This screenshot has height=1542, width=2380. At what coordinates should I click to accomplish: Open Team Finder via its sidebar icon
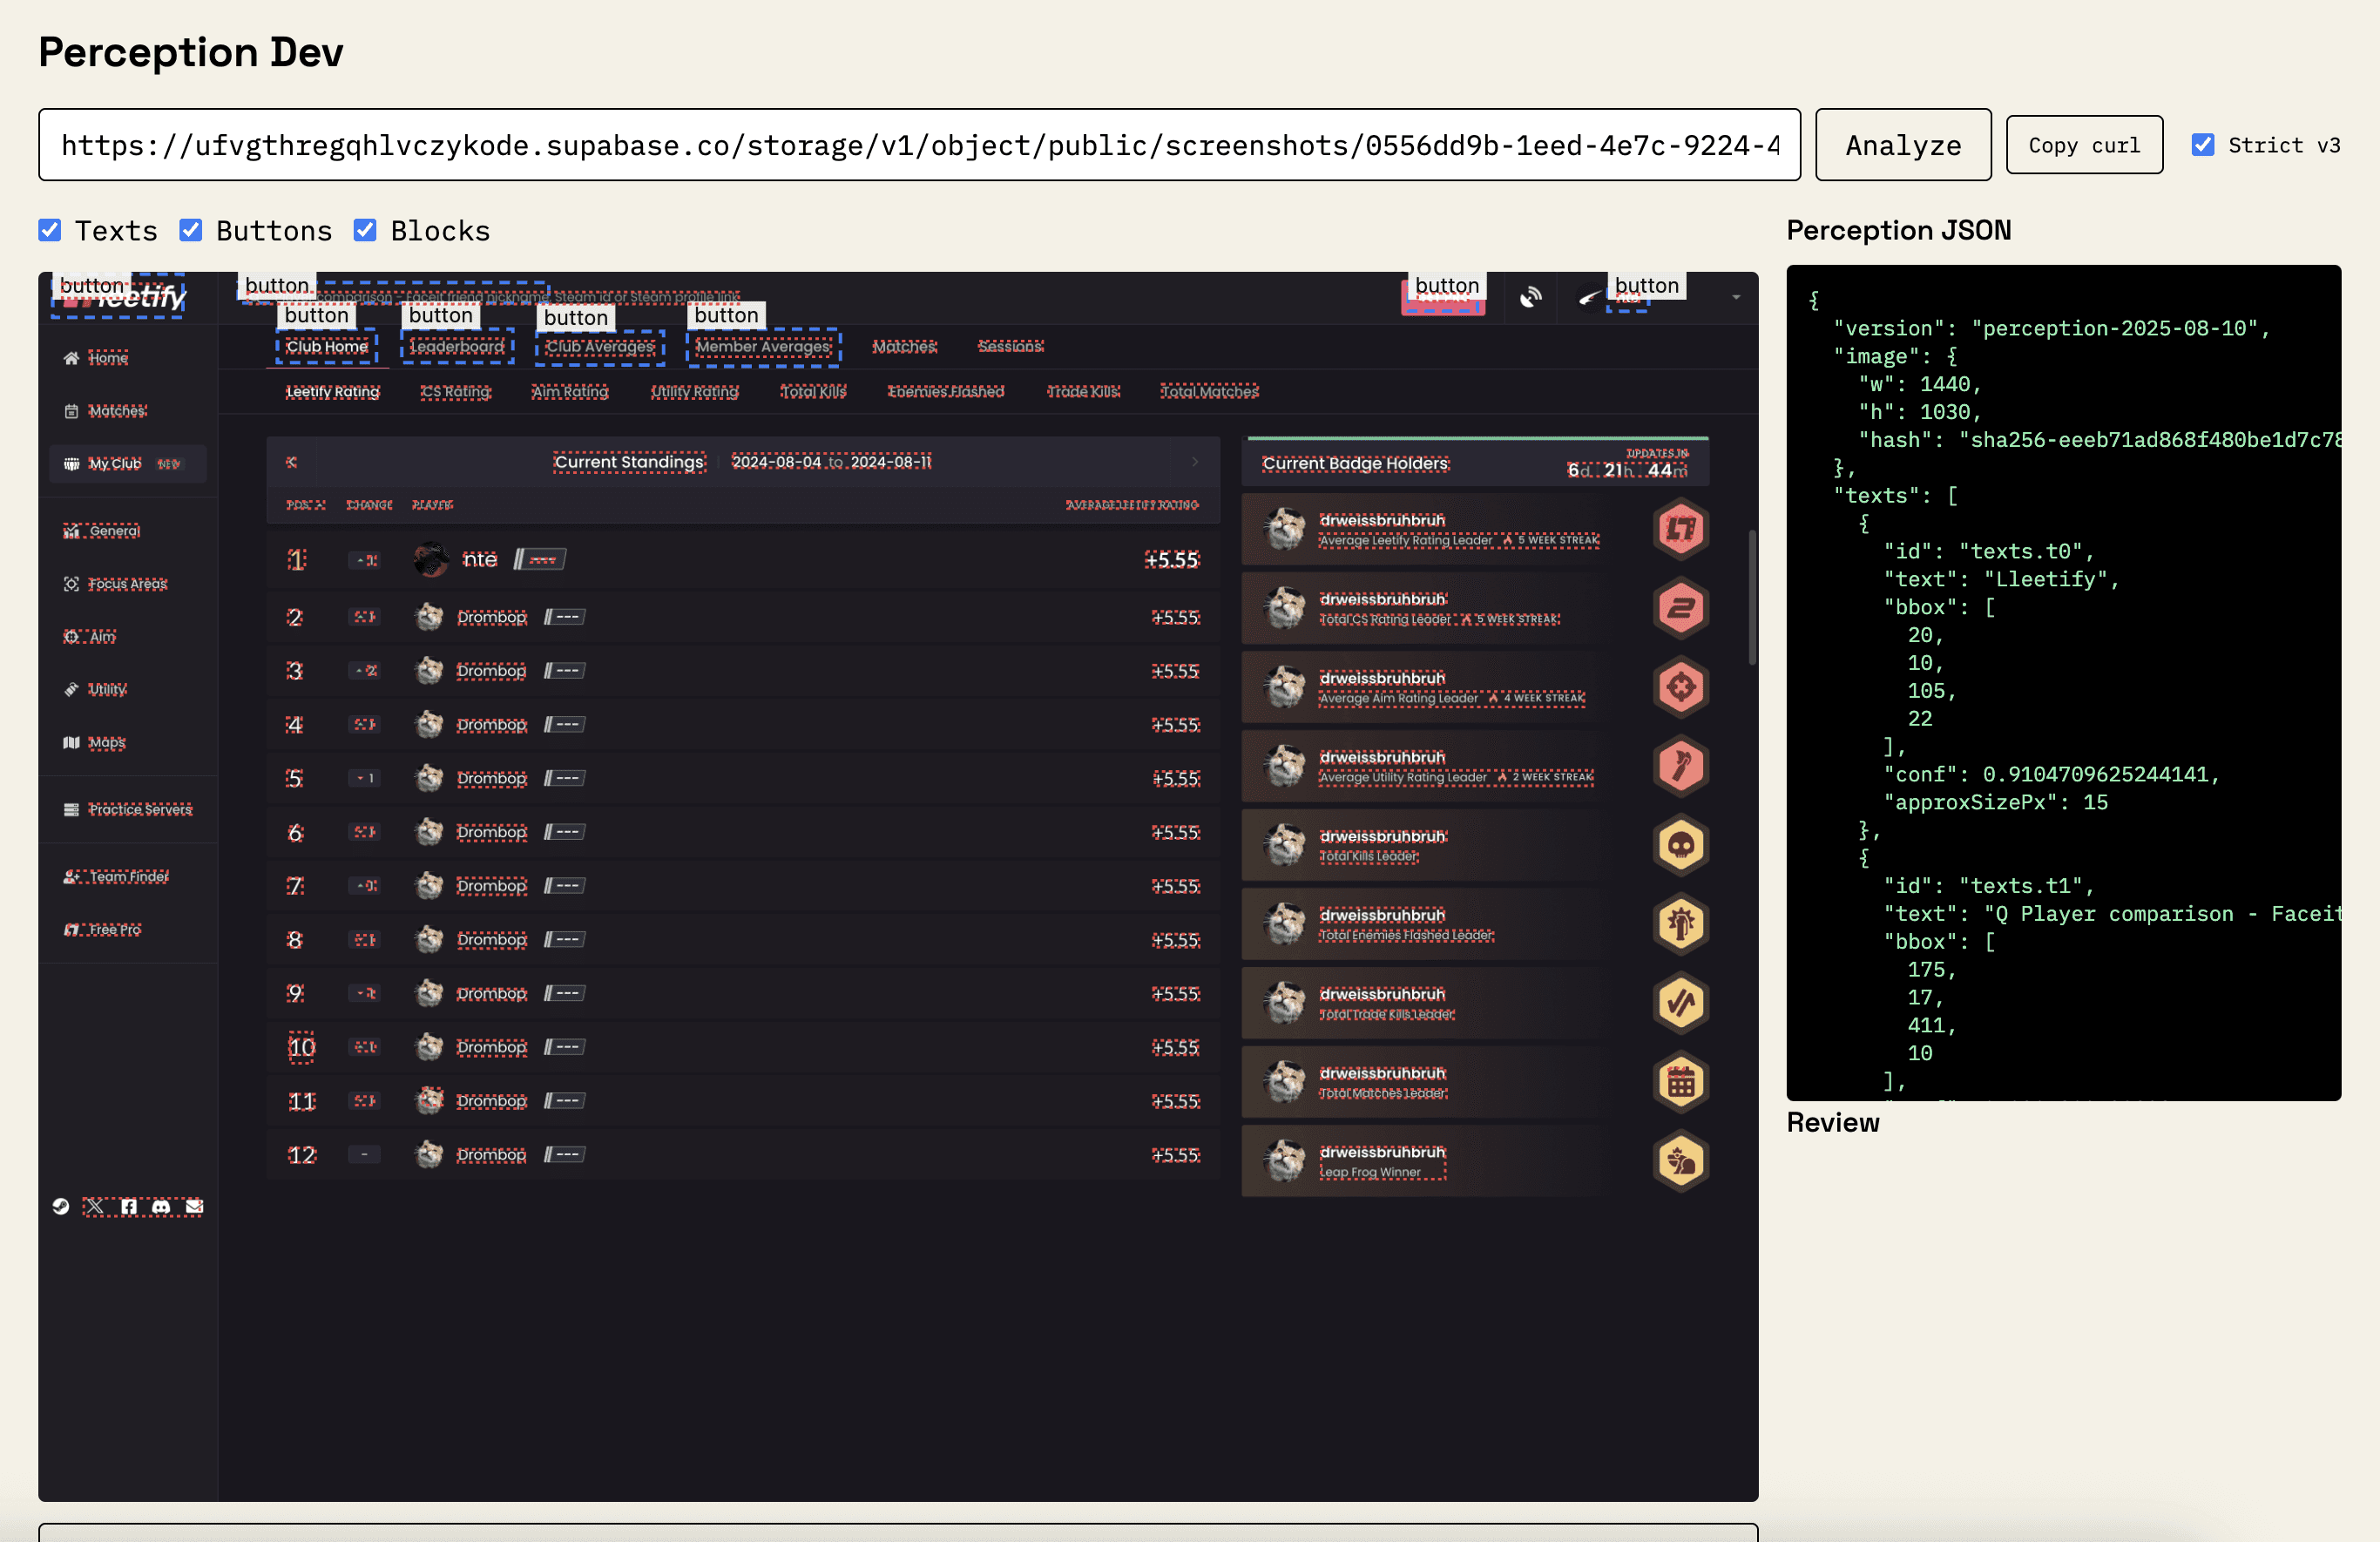68,876
